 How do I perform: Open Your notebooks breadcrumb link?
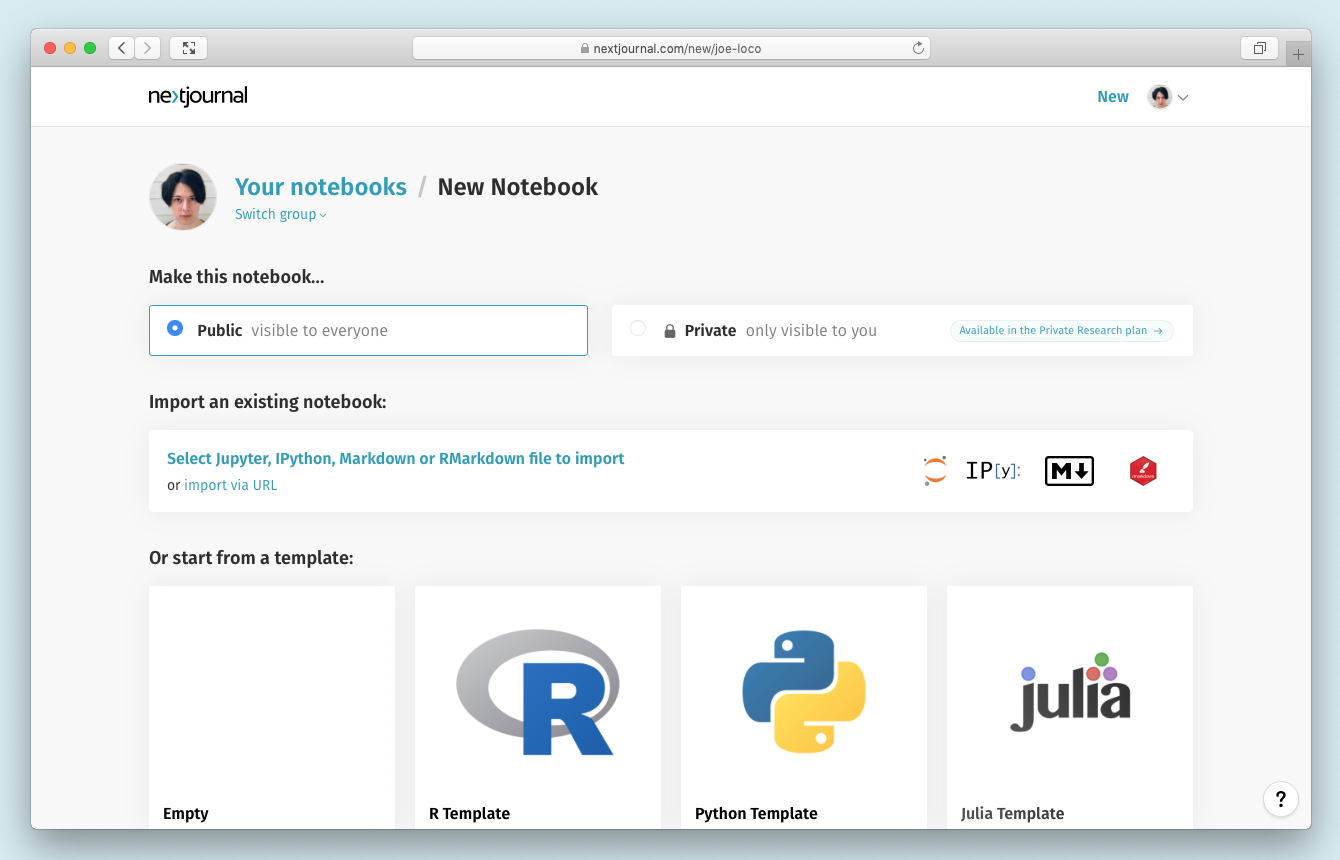click(x=321, y=187)
